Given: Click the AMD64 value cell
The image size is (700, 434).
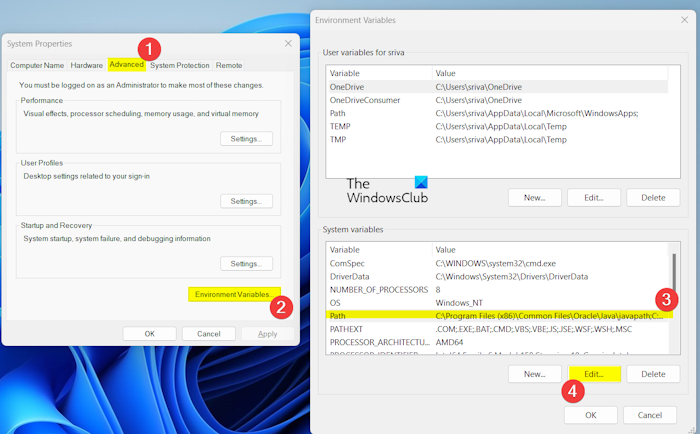Looking at the screenshot, I should tap(449, 342).
